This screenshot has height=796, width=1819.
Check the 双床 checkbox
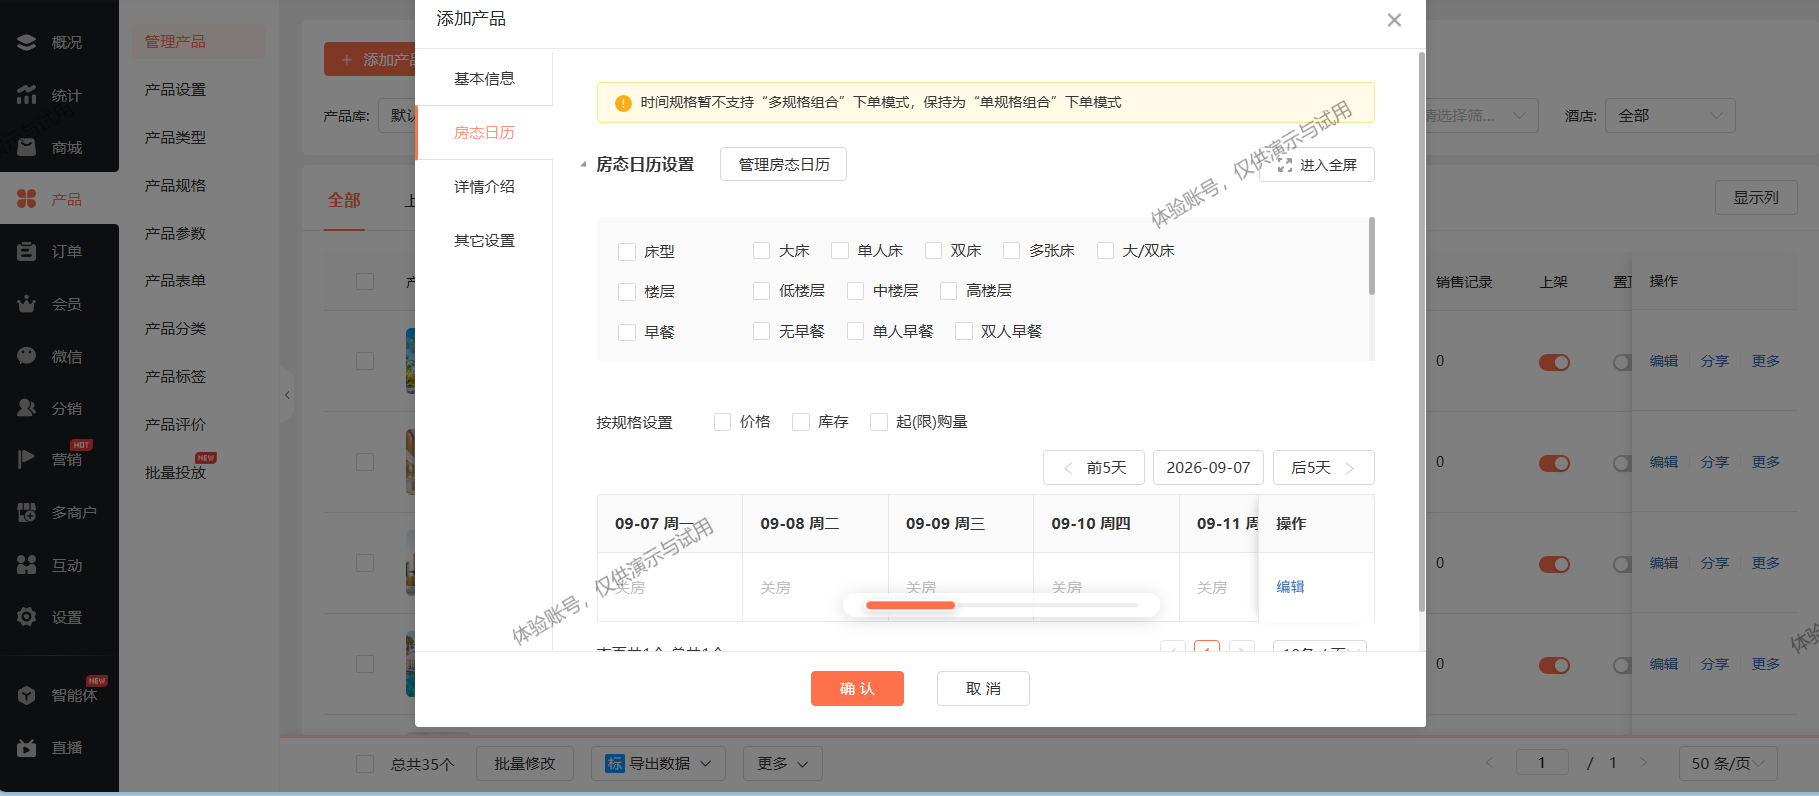click(934, 251)
